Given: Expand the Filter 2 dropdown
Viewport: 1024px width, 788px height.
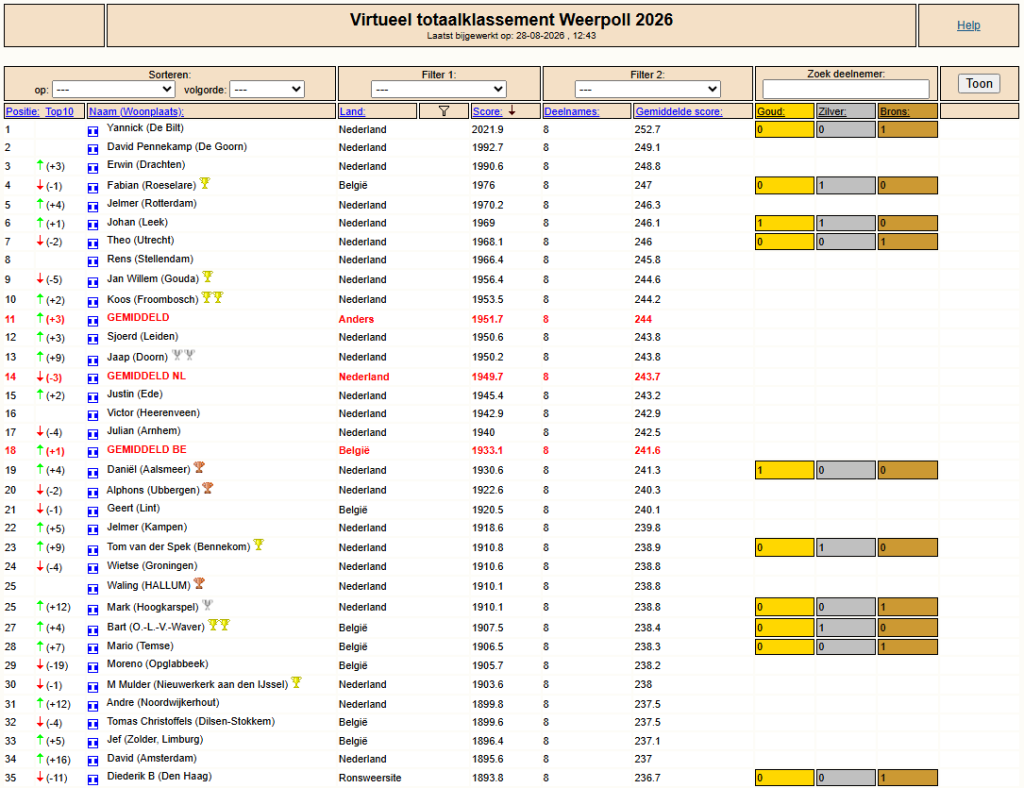Looking at the screenshot, I should click(x=648, y=89).
